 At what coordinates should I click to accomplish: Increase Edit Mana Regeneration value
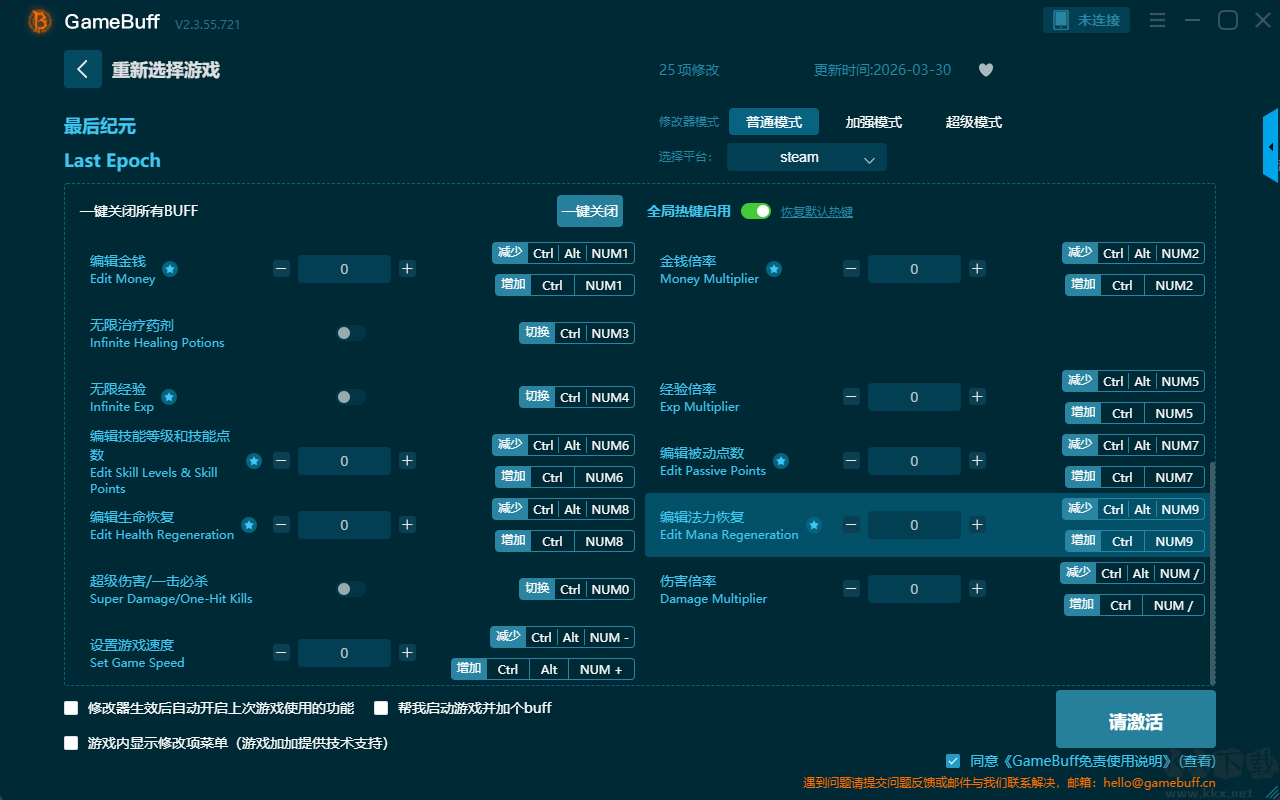coord(977,525)
